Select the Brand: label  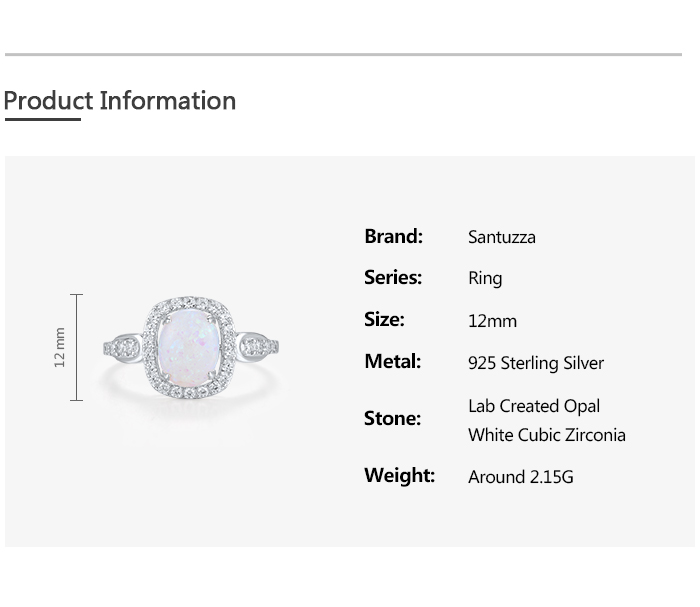(393, 236)
